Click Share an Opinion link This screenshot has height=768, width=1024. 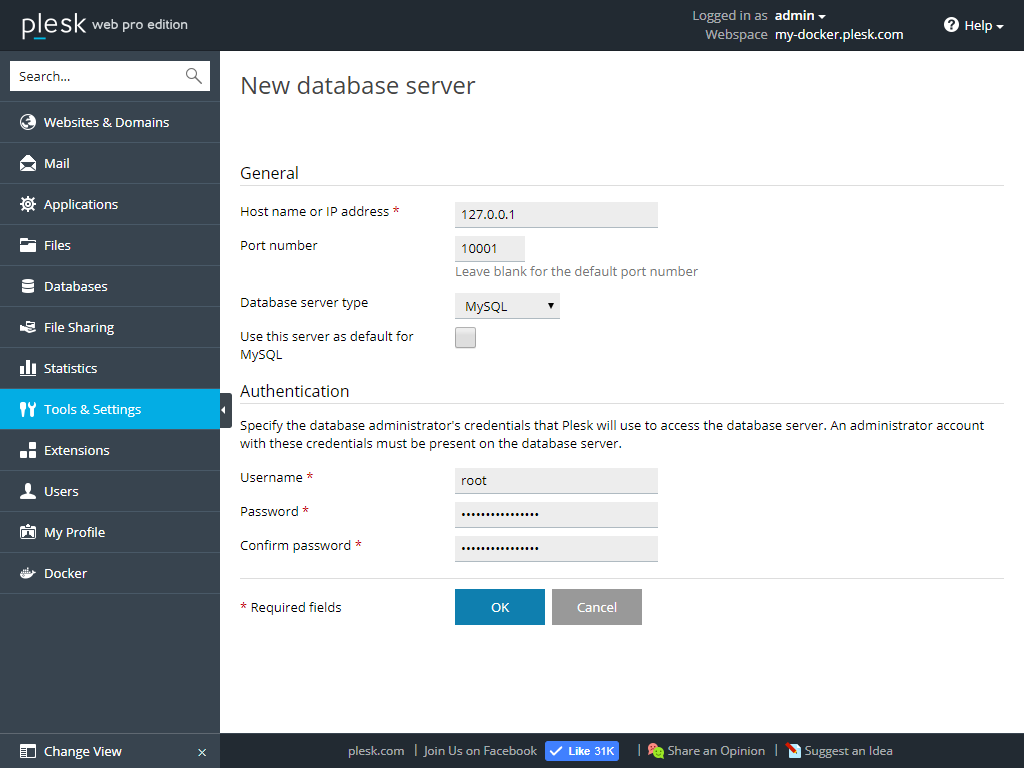tap(716, 751)
